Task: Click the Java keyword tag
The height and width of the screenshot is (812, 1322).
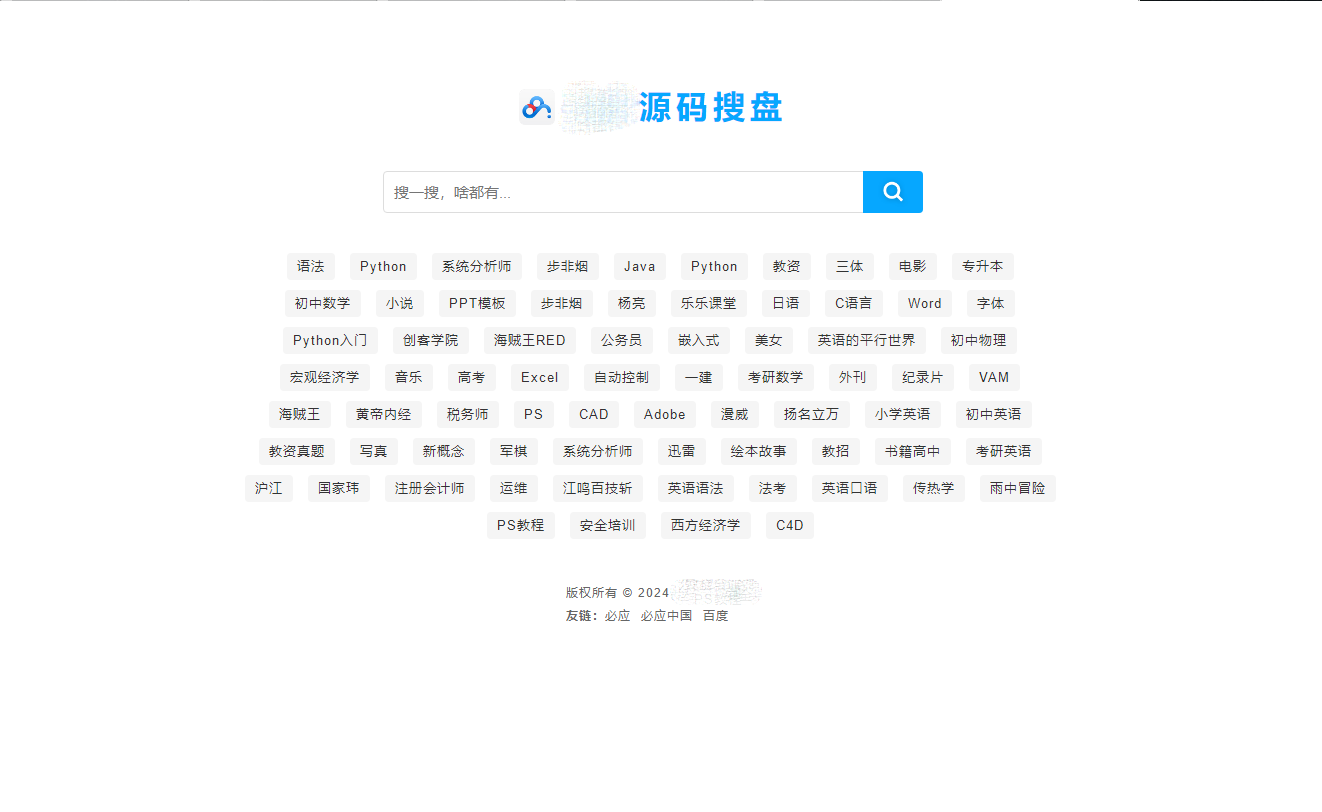Action: click(640, 266)
